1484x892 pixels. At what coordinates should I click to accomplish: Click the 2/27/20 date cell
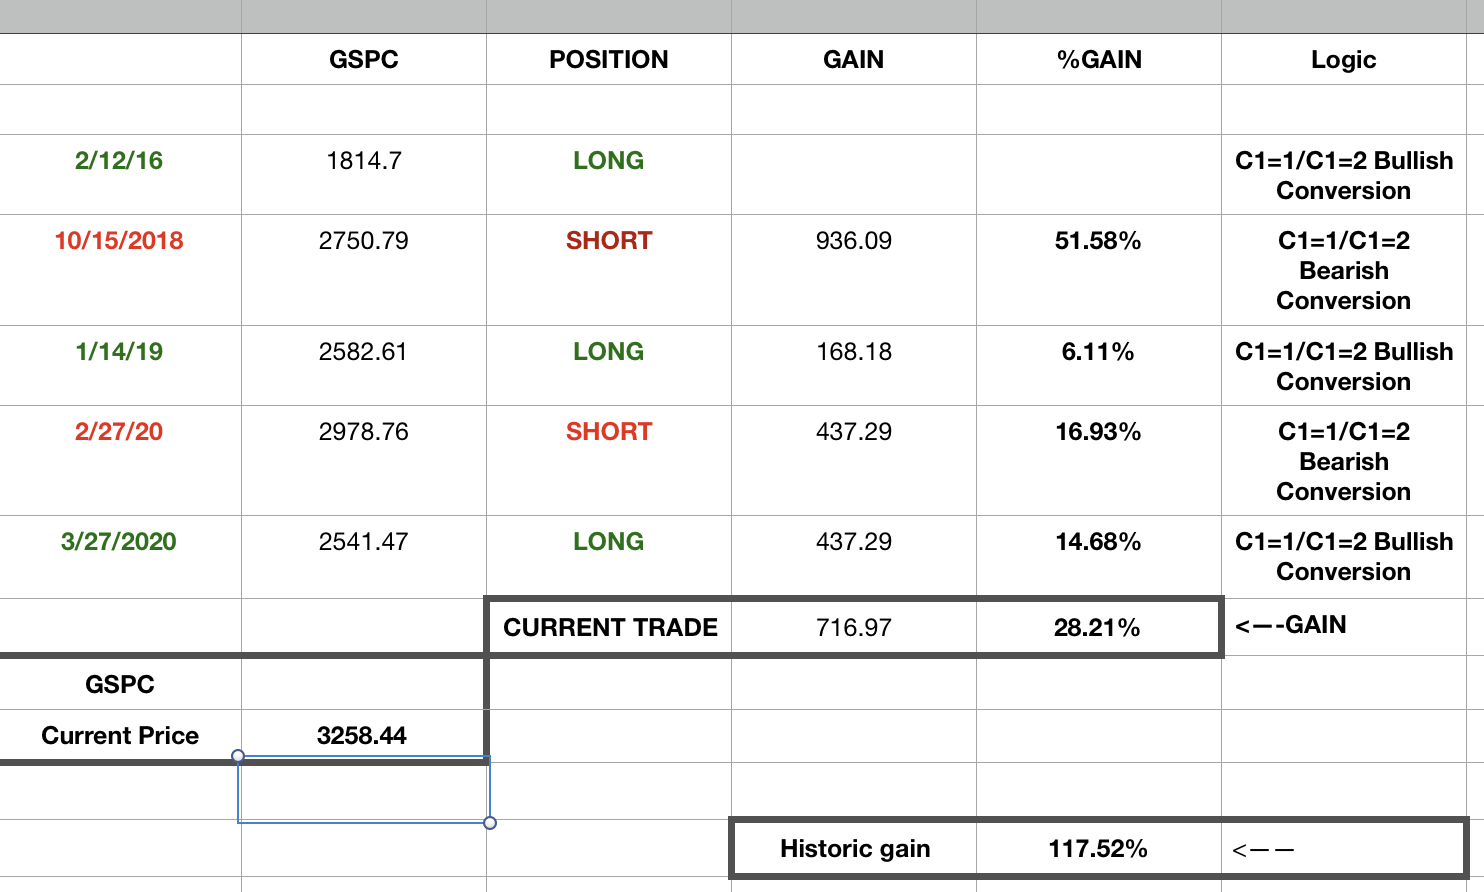pyautogui.click(x=119, y=432)
